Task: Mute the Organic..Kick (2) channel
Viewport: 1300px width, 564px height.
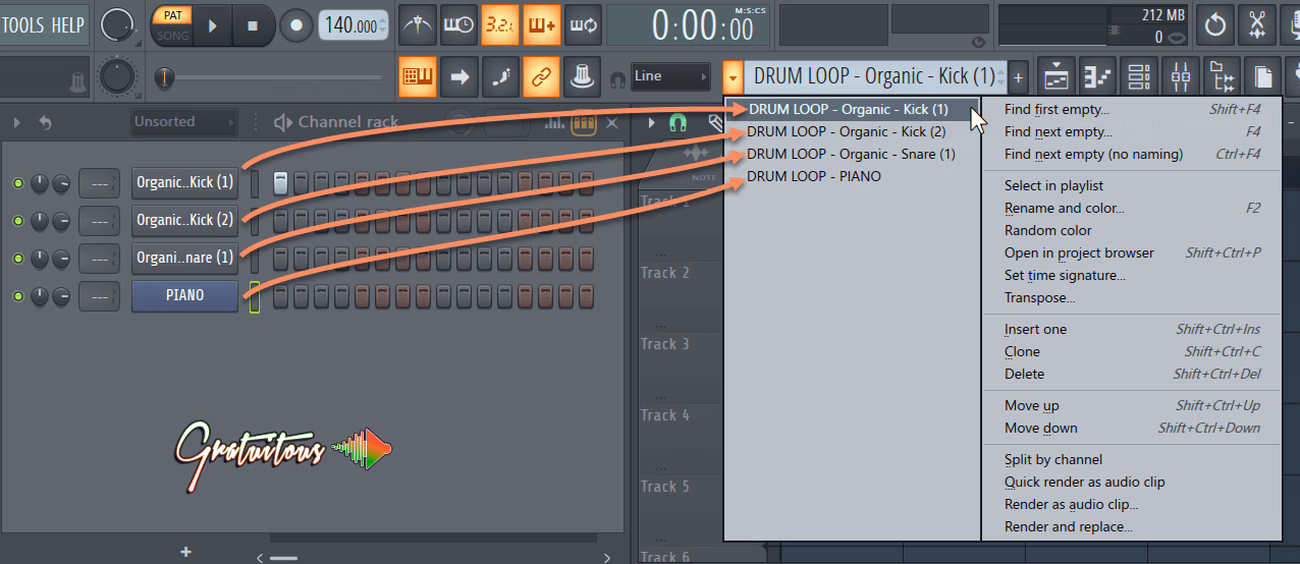Action: (17, 220)
